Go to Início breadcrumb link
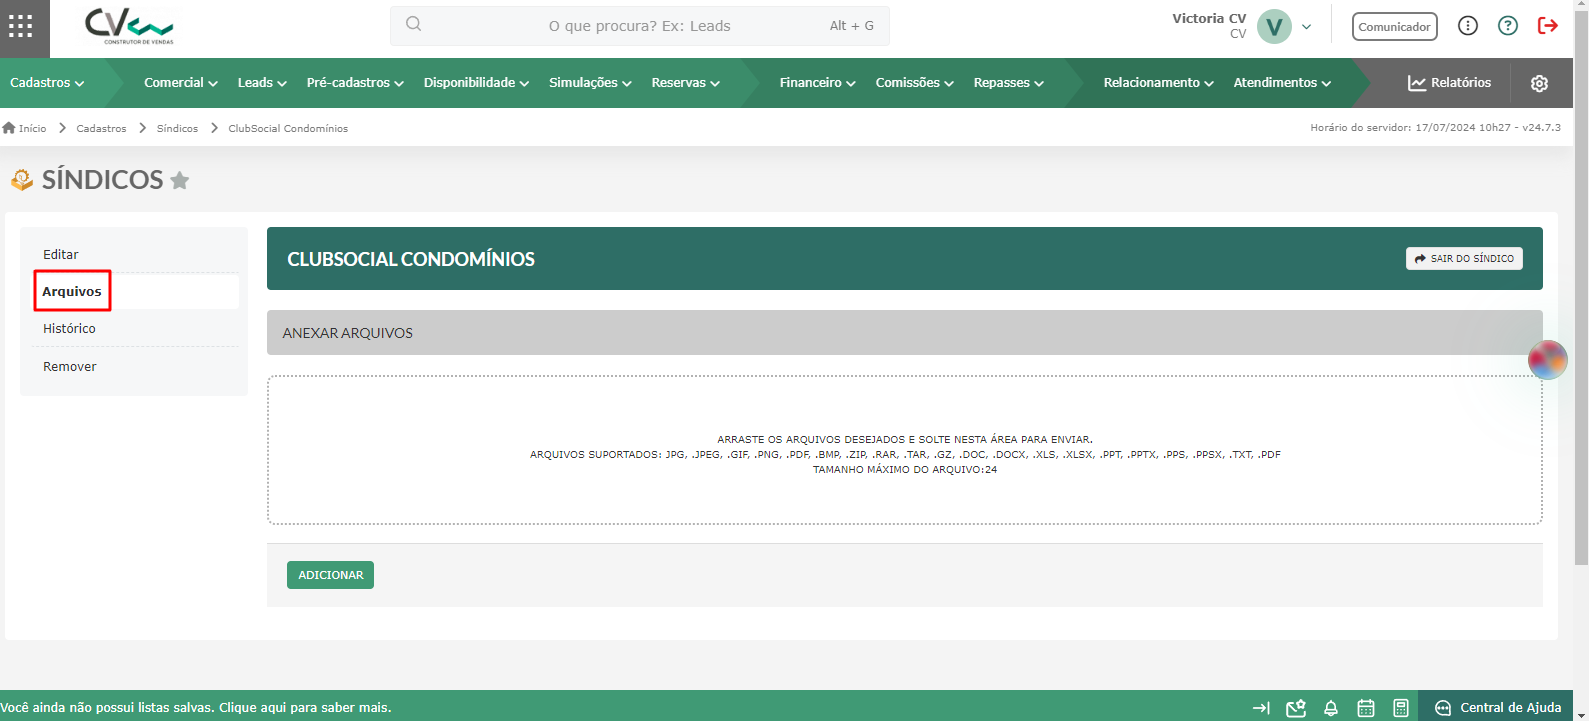 [32, 128]
